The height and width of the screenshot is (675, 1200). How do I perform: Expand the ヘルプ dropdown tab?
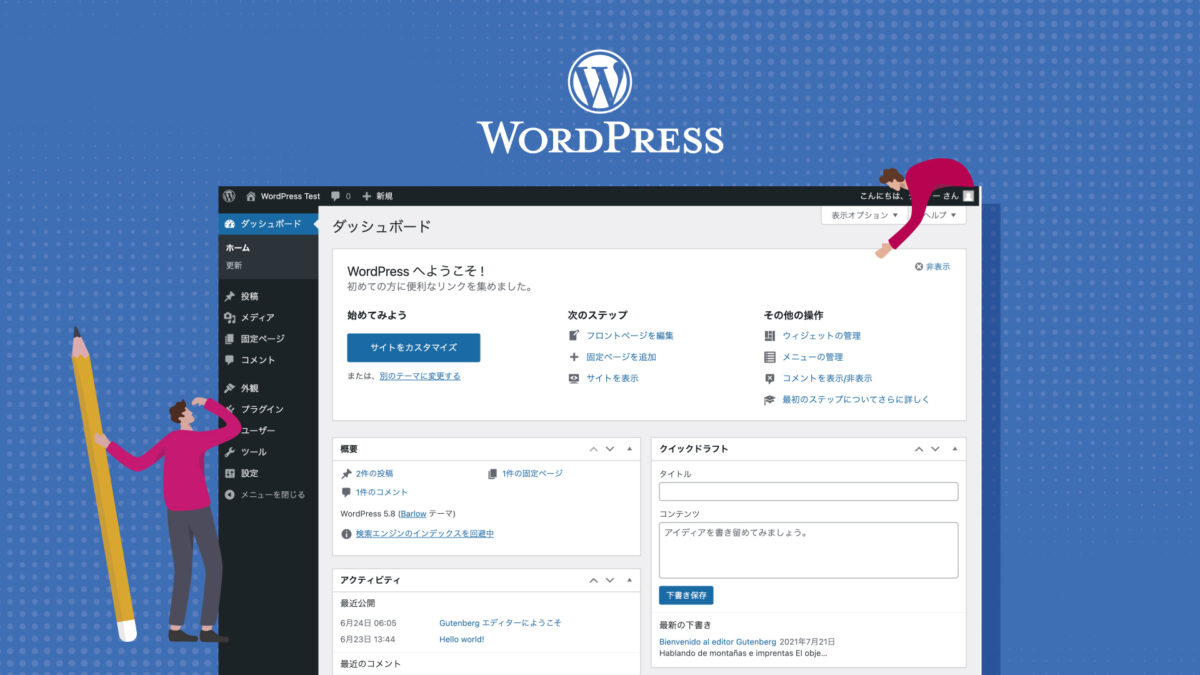(x=940, y=215)
